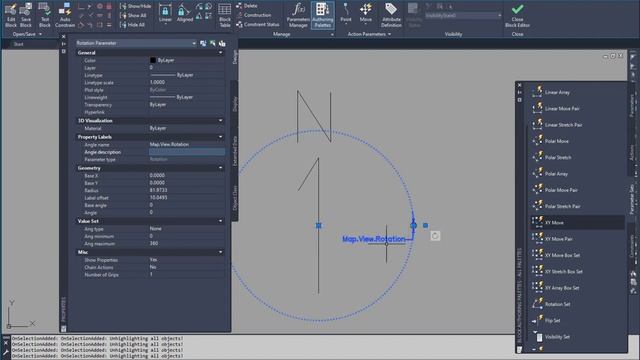Click the ByLayer color swatch
Viewport: 640px width, 360px height.
tap(153, 60)
